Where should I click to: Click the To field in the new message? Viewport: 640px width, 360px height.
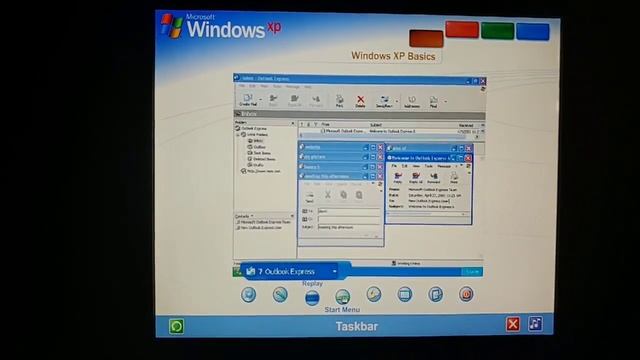click(349, 211)
